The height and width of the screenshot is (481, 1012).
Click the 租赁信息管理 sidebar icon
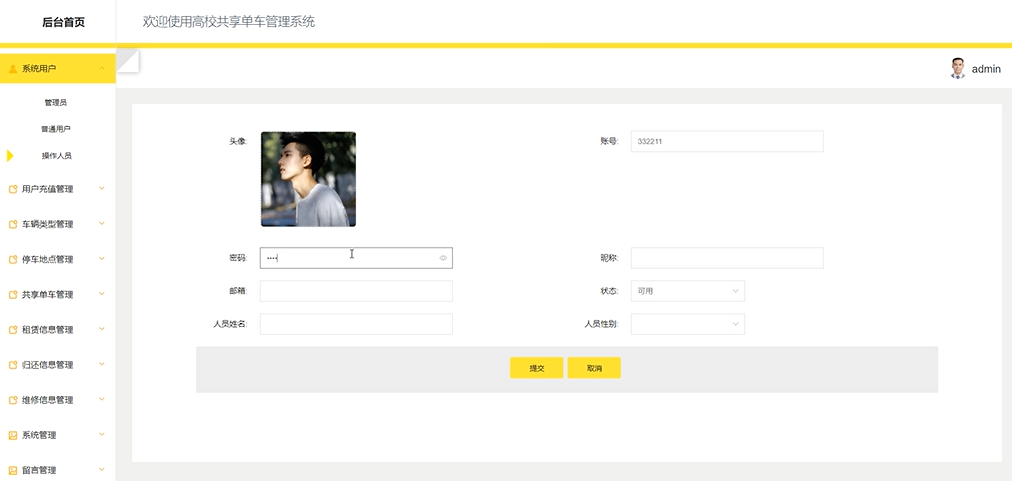pos(12,330)
